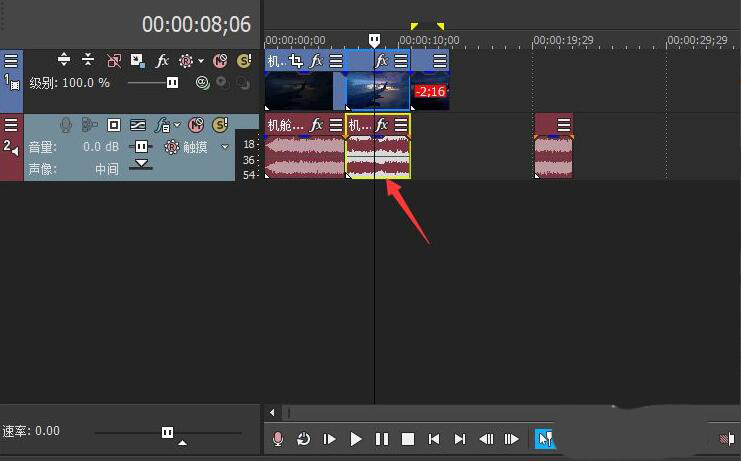
Task: Maximize video track height icon
Action: 64,60
